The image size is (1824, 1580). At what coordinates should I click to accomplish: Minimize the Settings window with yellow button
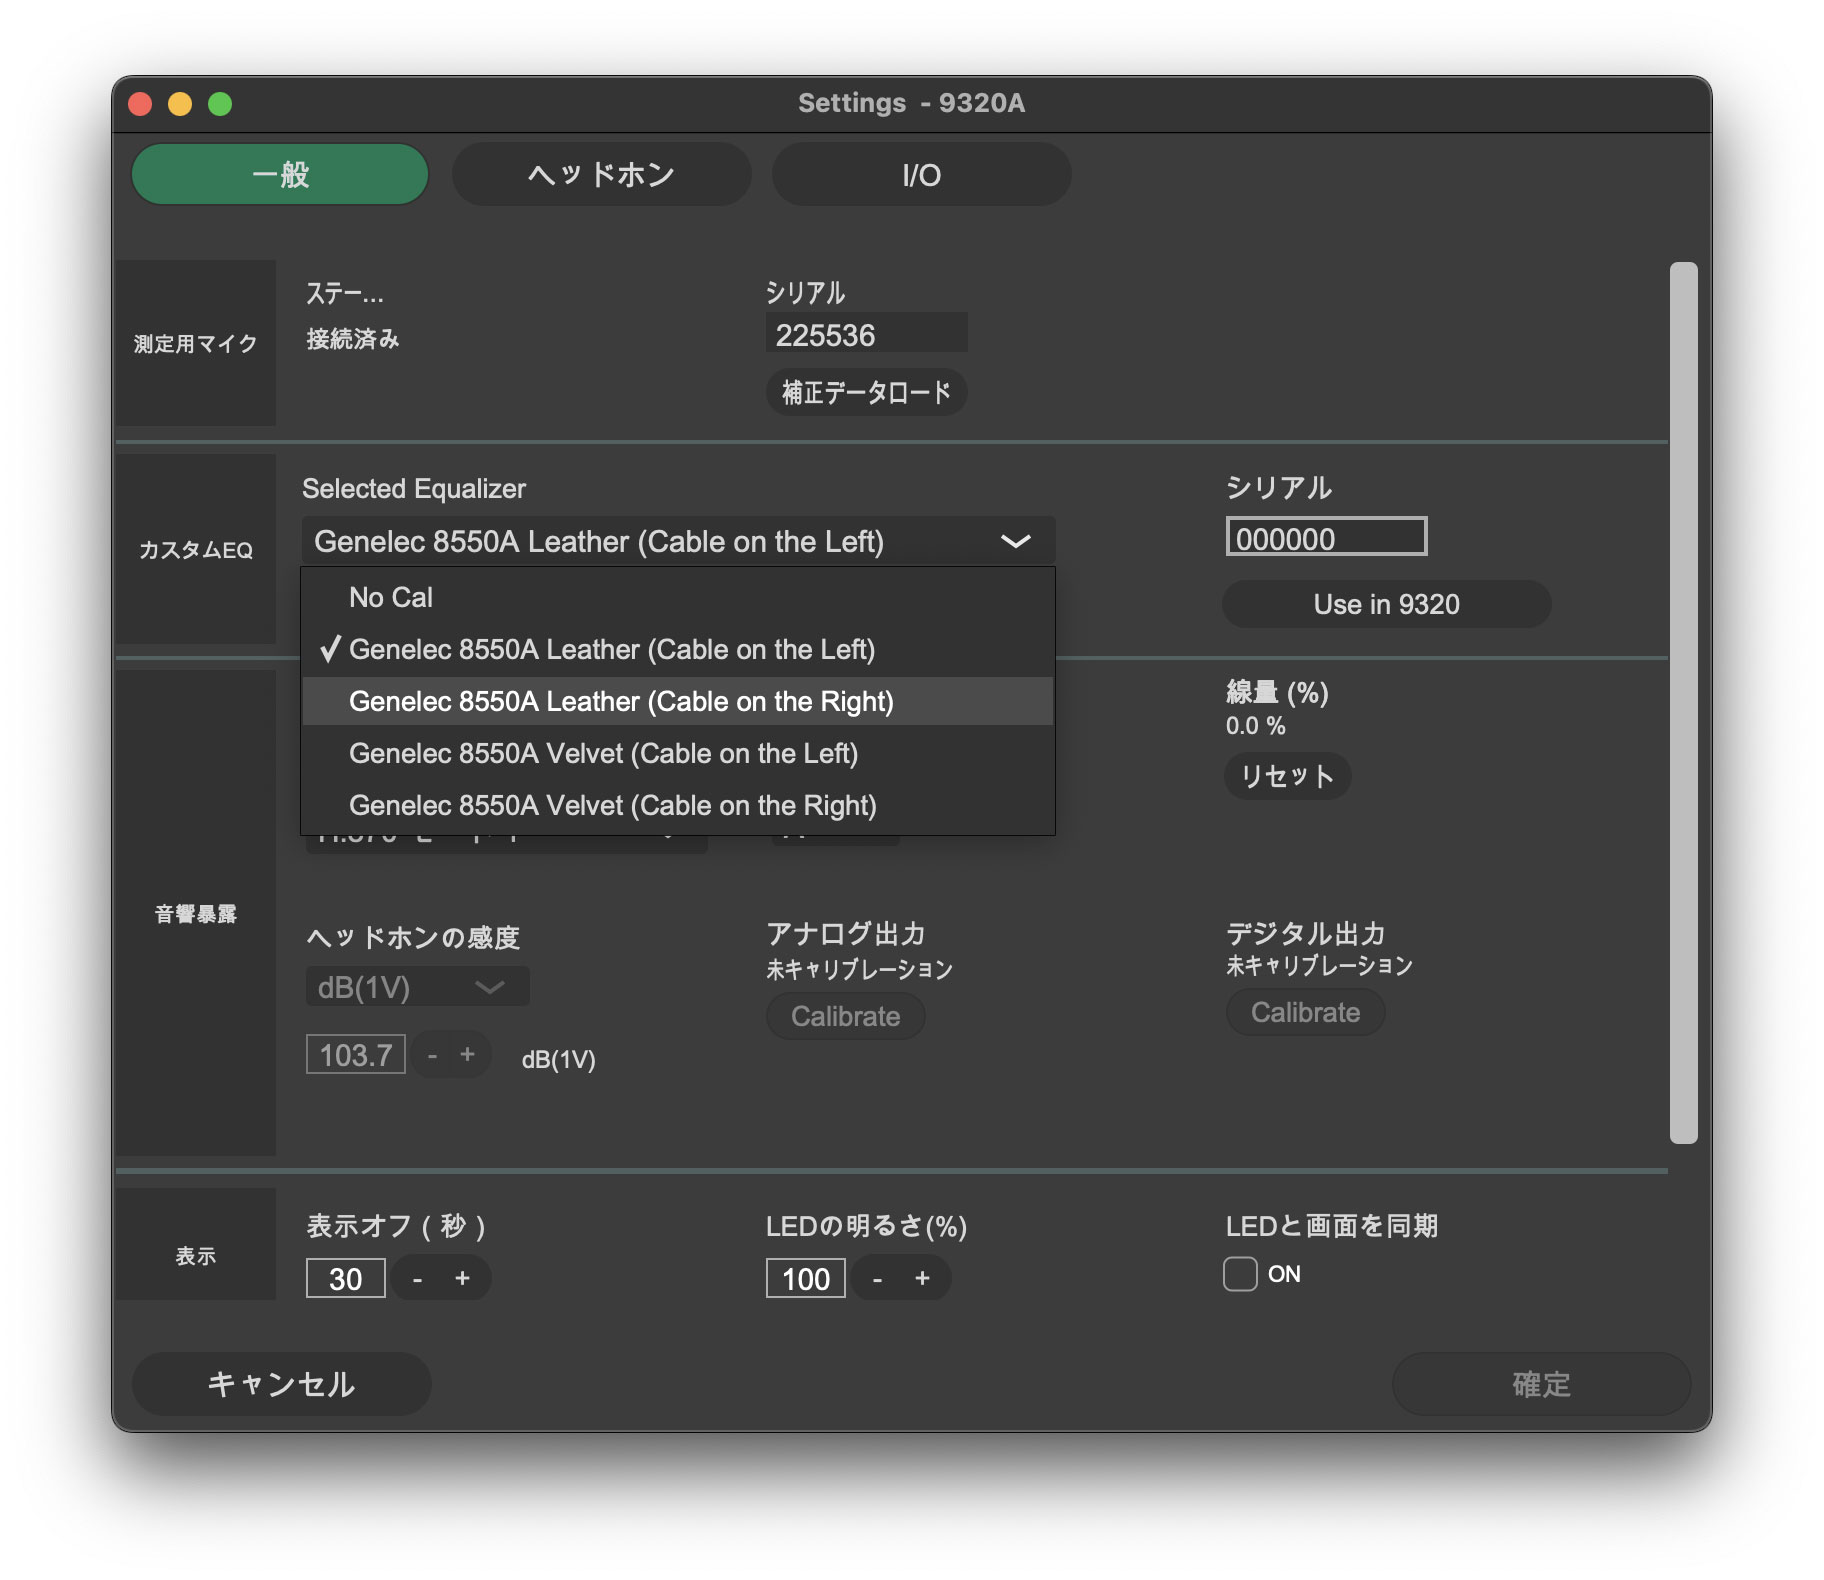pos(180,104)
